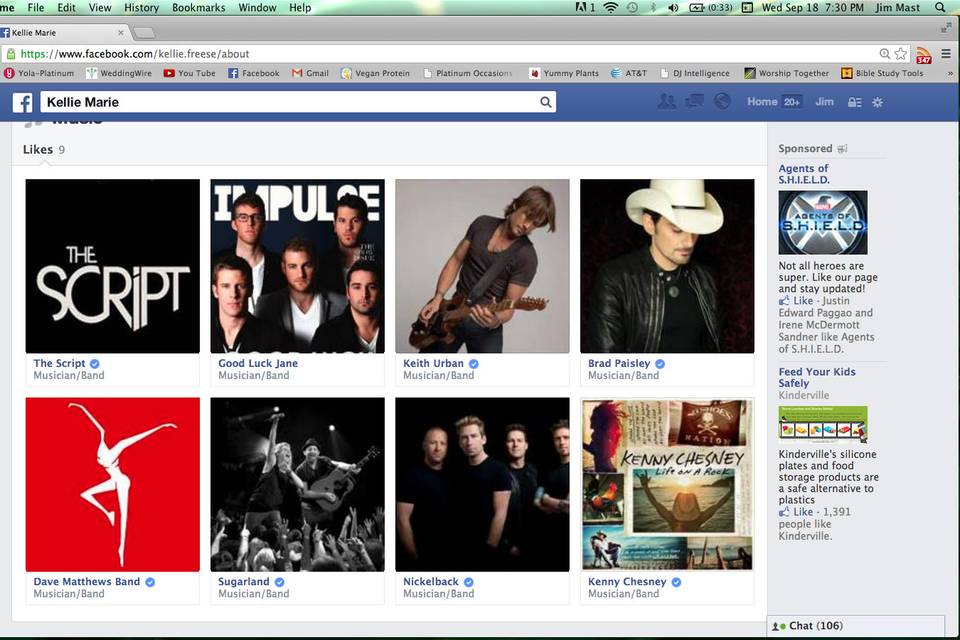Click the Keith Urban guitar photo

(482, 266)
